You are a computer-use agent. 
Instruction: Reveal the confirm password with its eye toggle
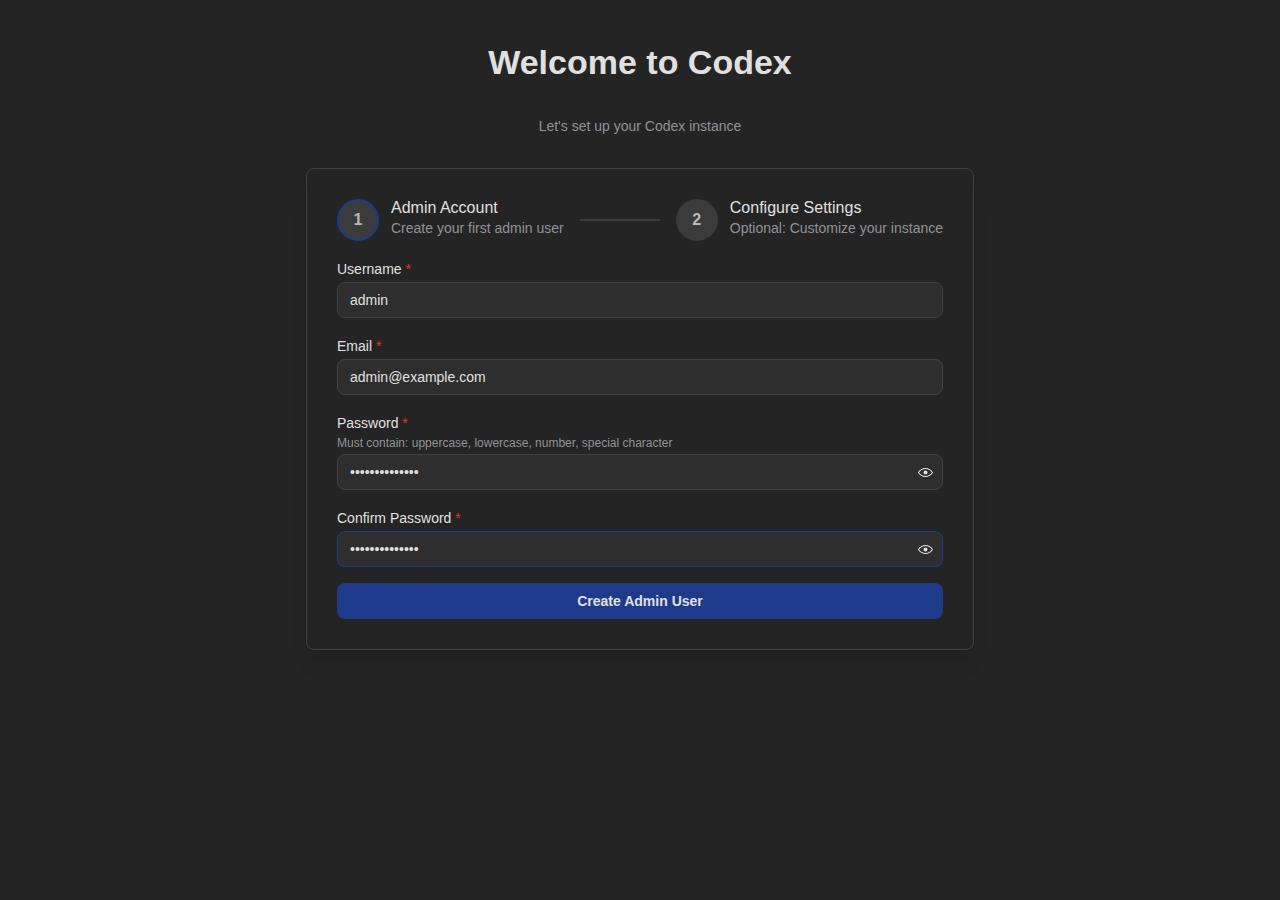[925, 548]
